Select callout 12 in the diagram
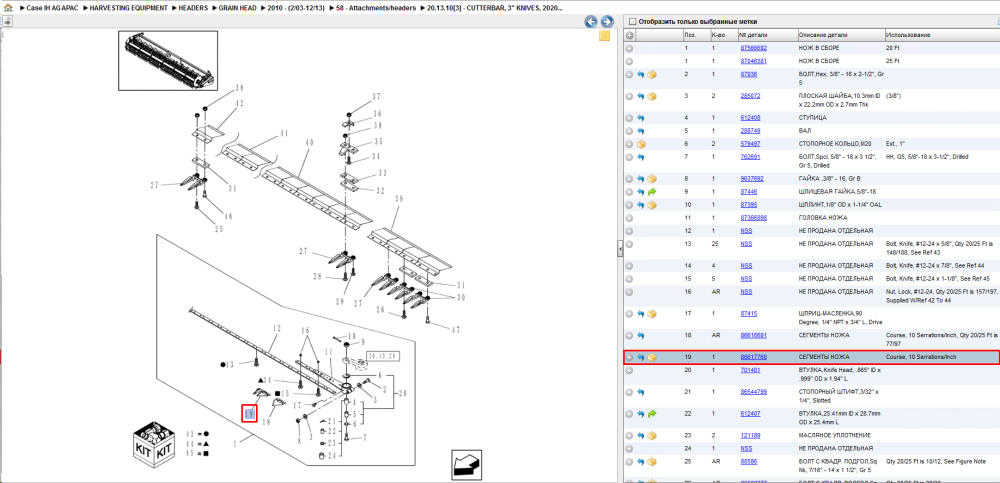 277,328
